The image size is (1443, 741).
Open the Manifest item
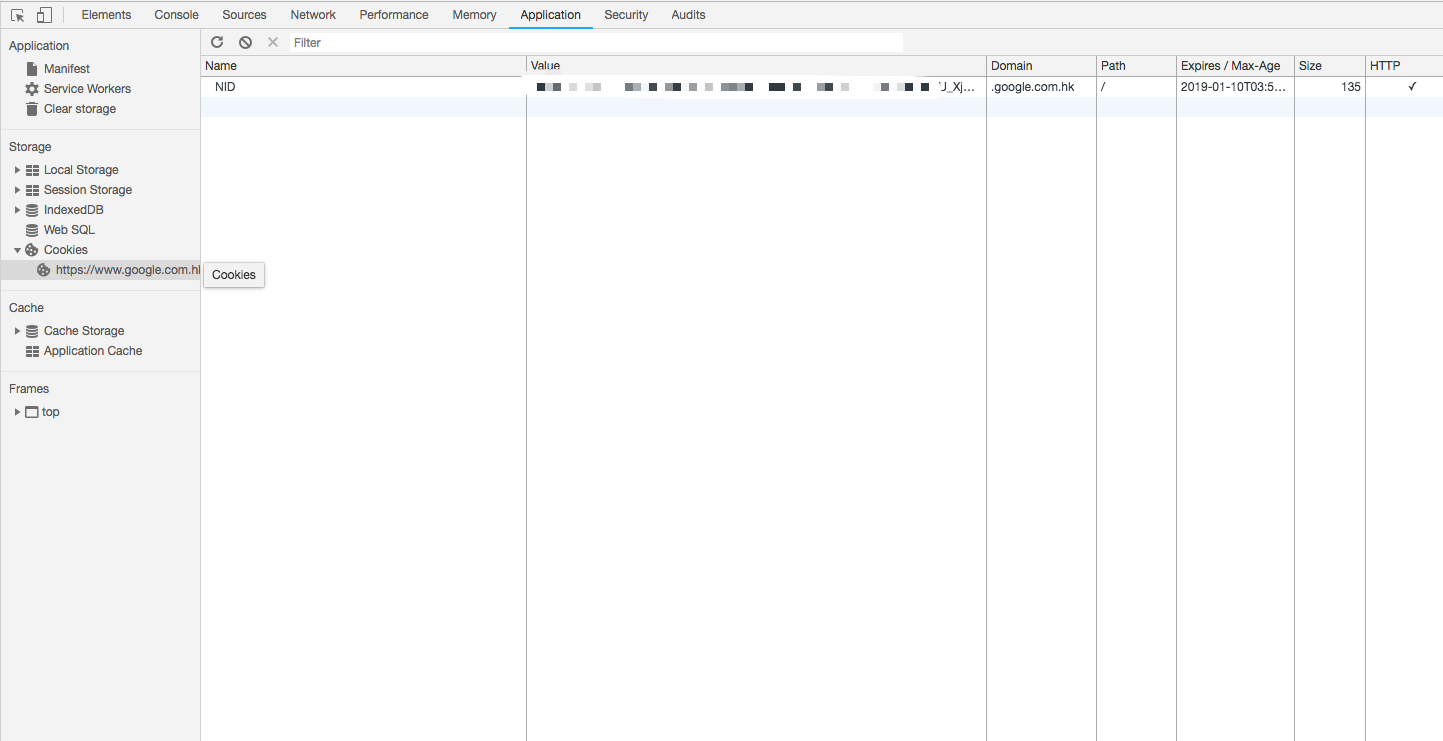[67, 69]
